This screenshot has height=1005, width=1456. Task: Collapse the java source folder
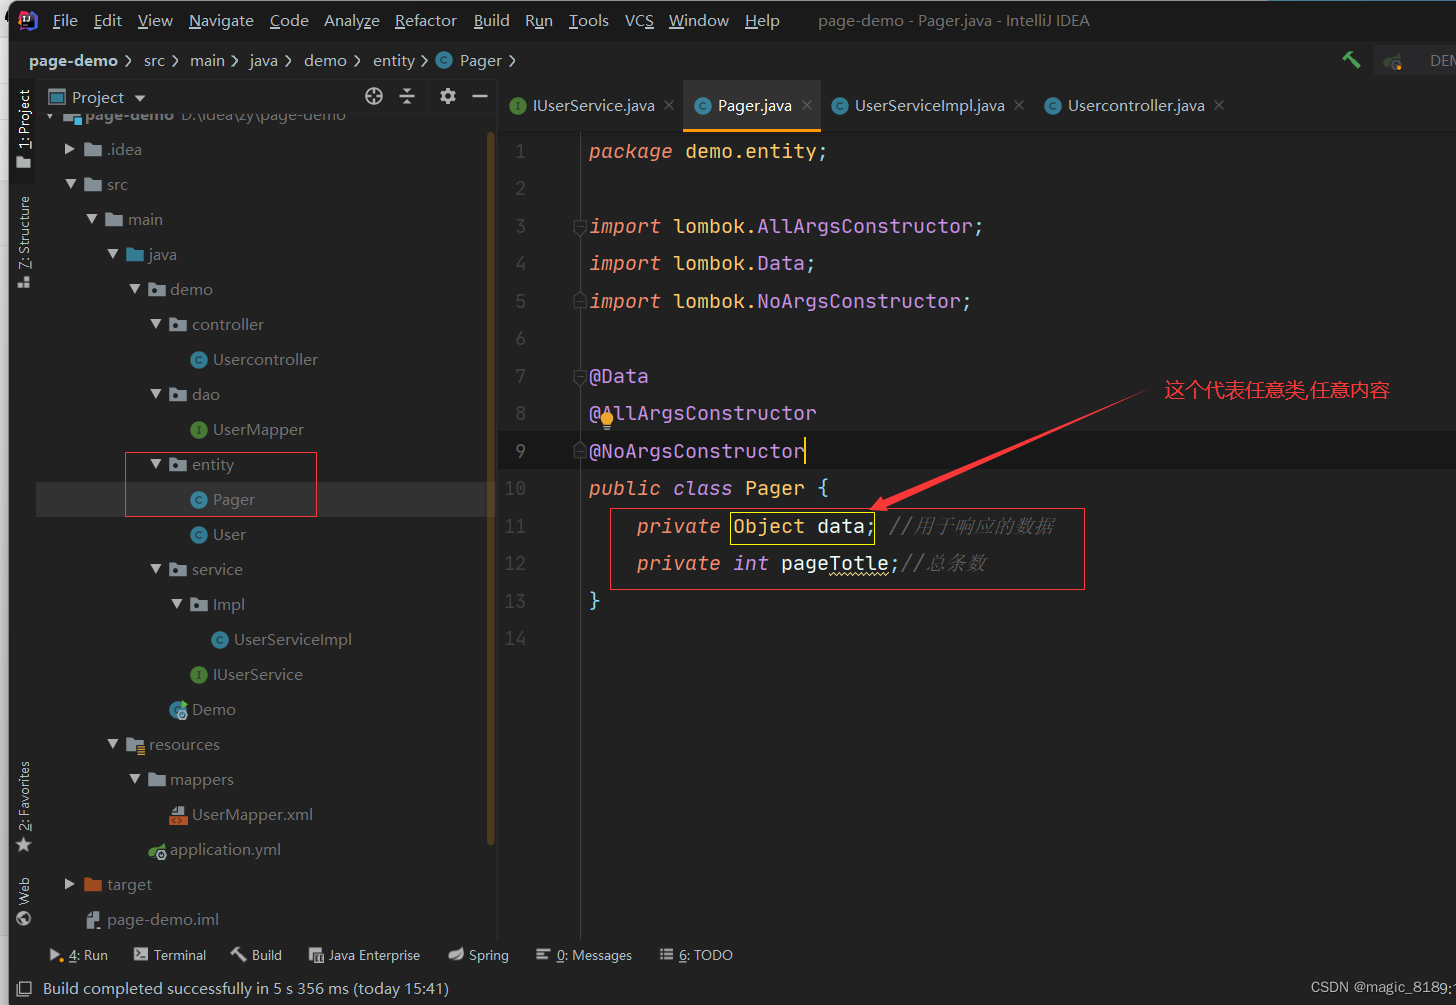coord(113,254)
